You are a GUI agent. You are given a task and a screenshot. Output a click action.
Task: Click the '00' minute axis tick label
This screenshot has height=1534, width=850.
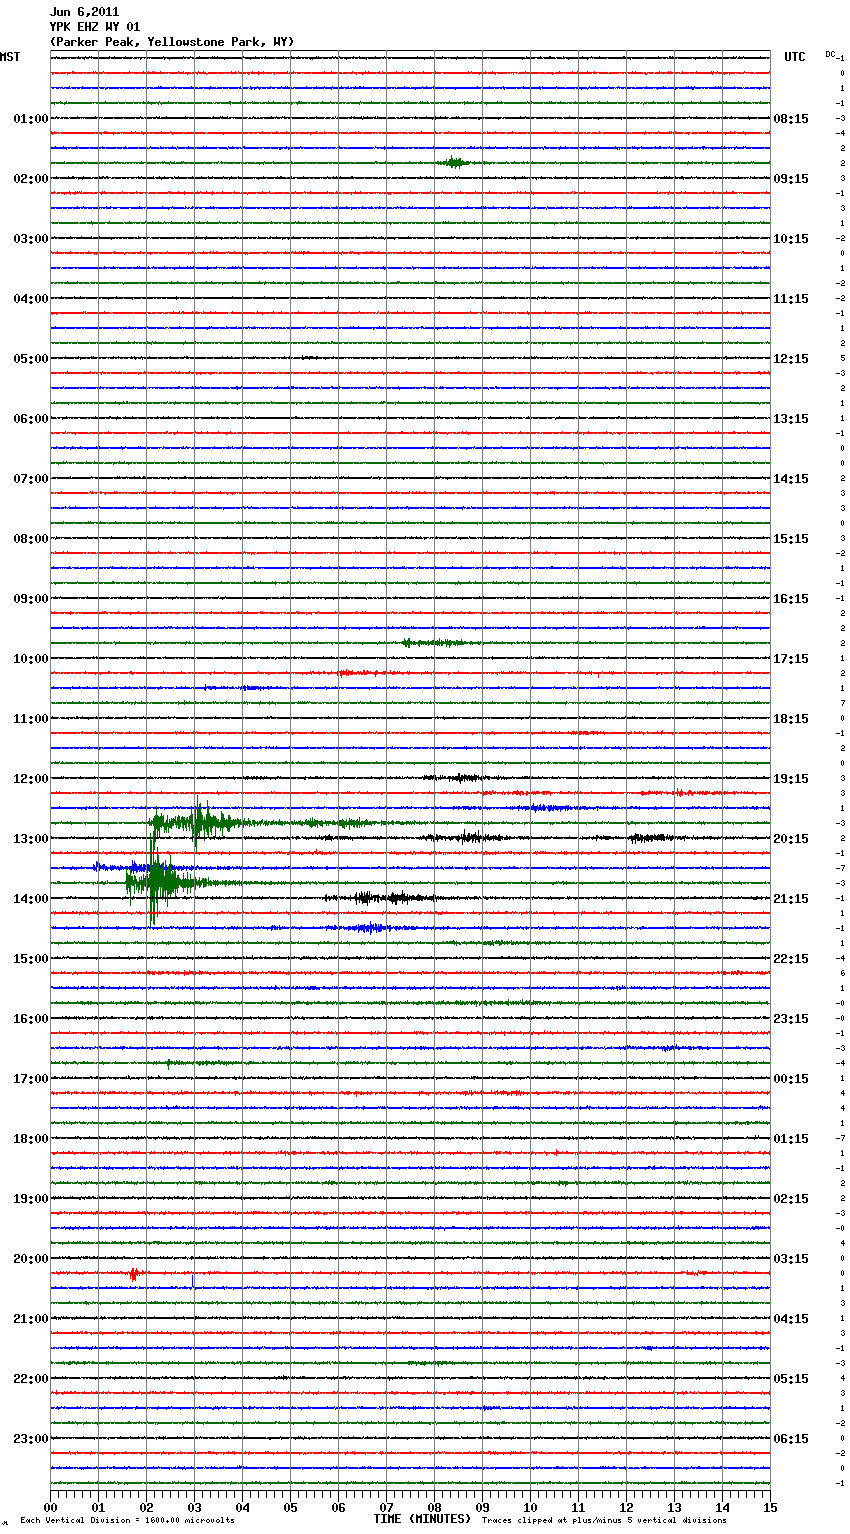pyautogui.click(x=50, y=1507)
